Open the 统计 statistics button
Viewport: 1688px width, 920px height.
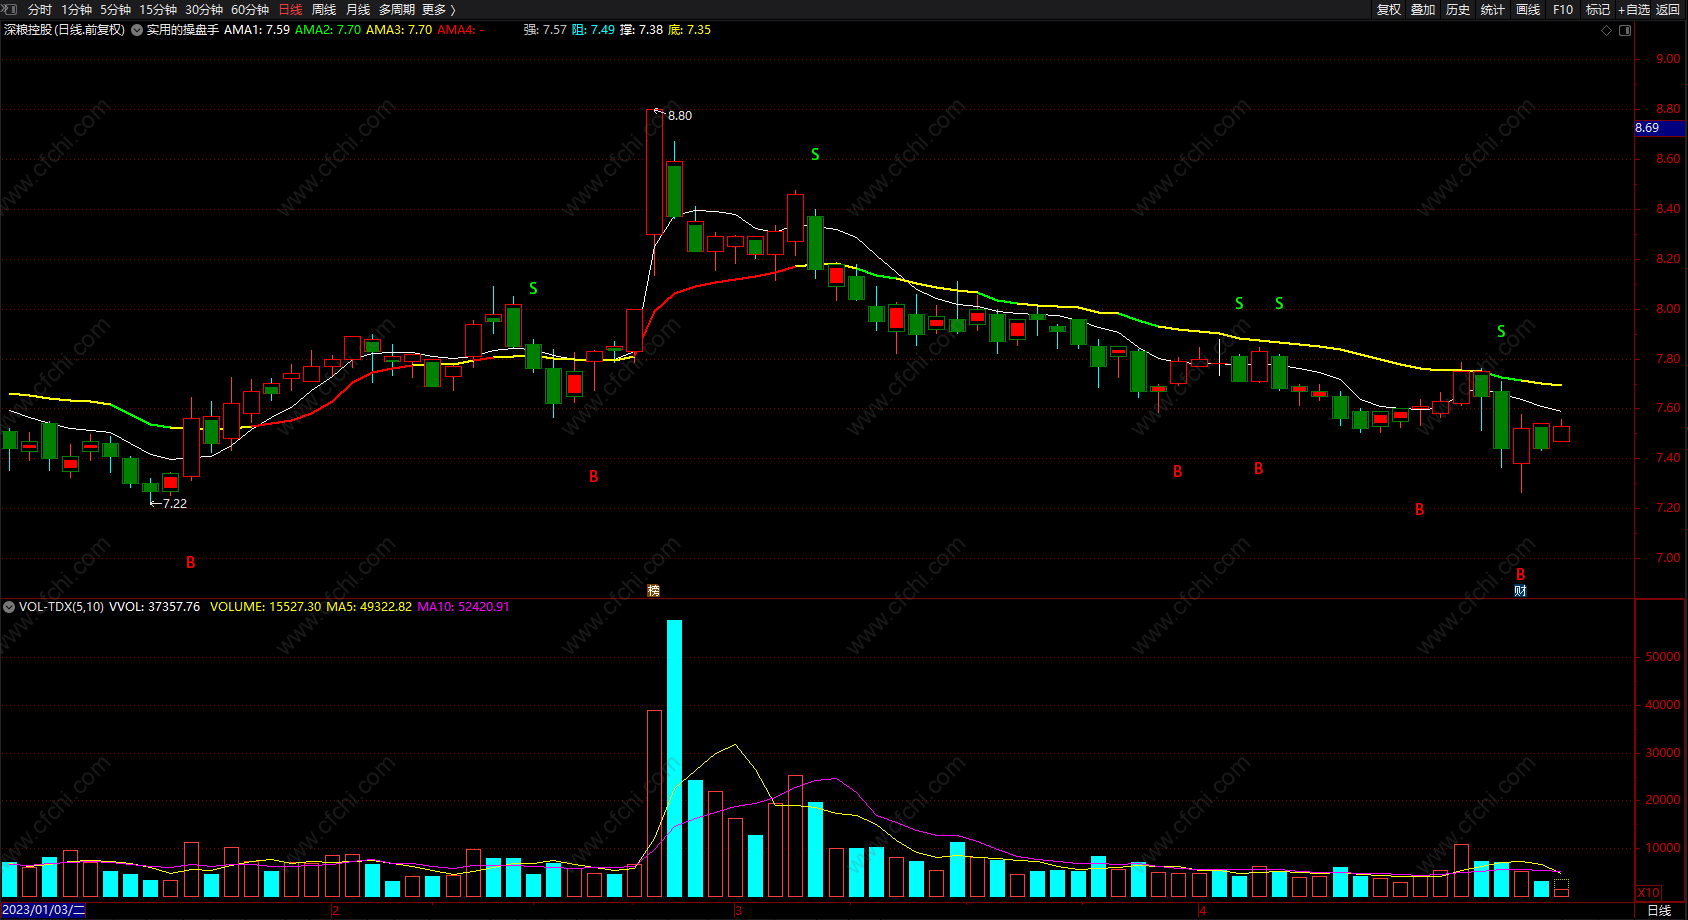click(x=1493, y=9)
